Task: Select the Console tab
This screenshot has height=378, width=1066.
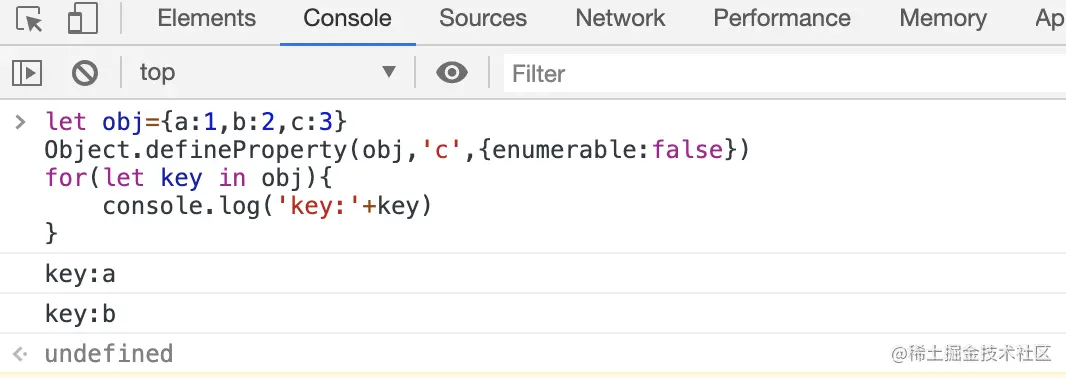Action: pyautogui.click(x=347, y=18)
